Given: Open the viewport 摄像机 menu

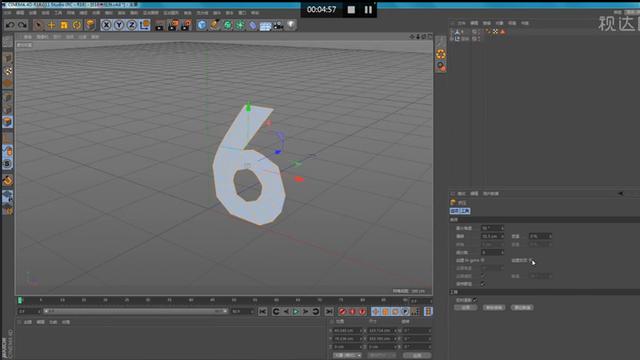Looking at the screenshot, I should [42, 37].
